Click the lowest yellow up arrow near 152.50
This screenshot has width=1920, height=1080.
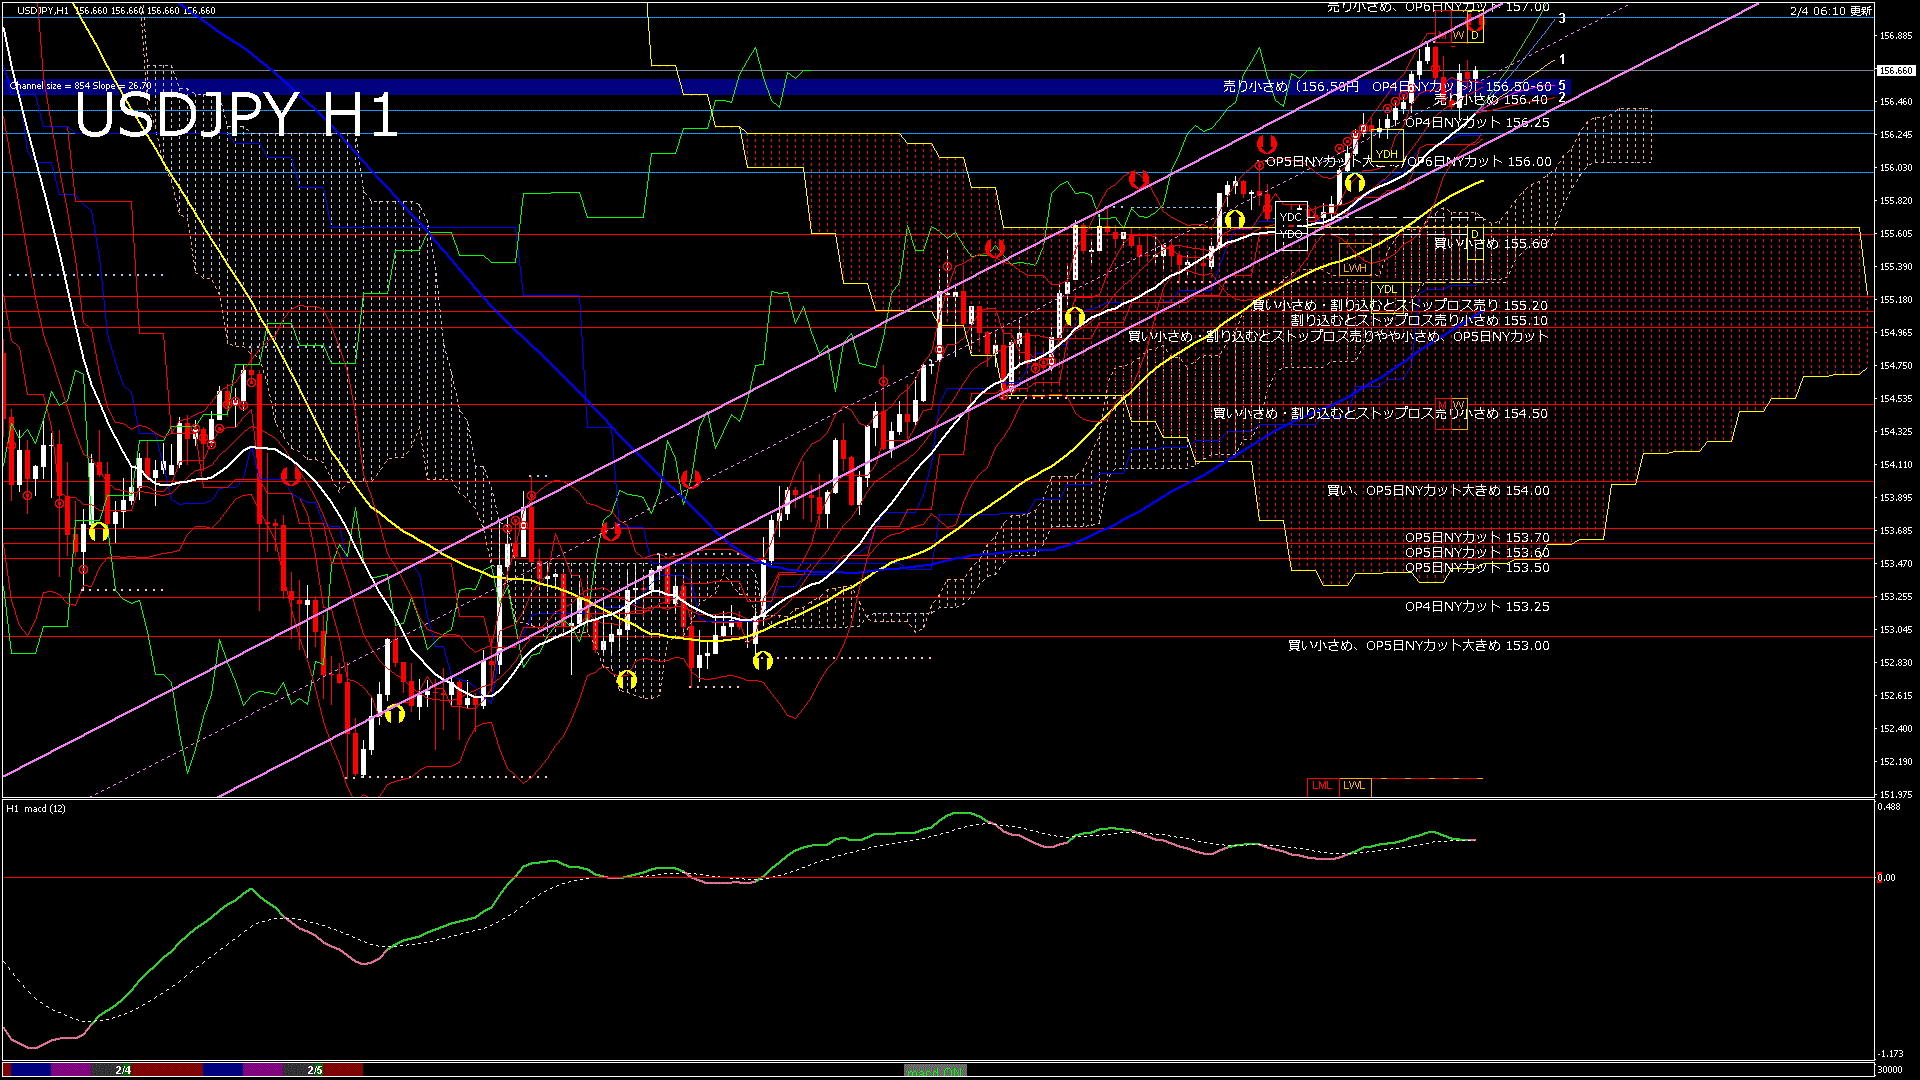point(395,714)
